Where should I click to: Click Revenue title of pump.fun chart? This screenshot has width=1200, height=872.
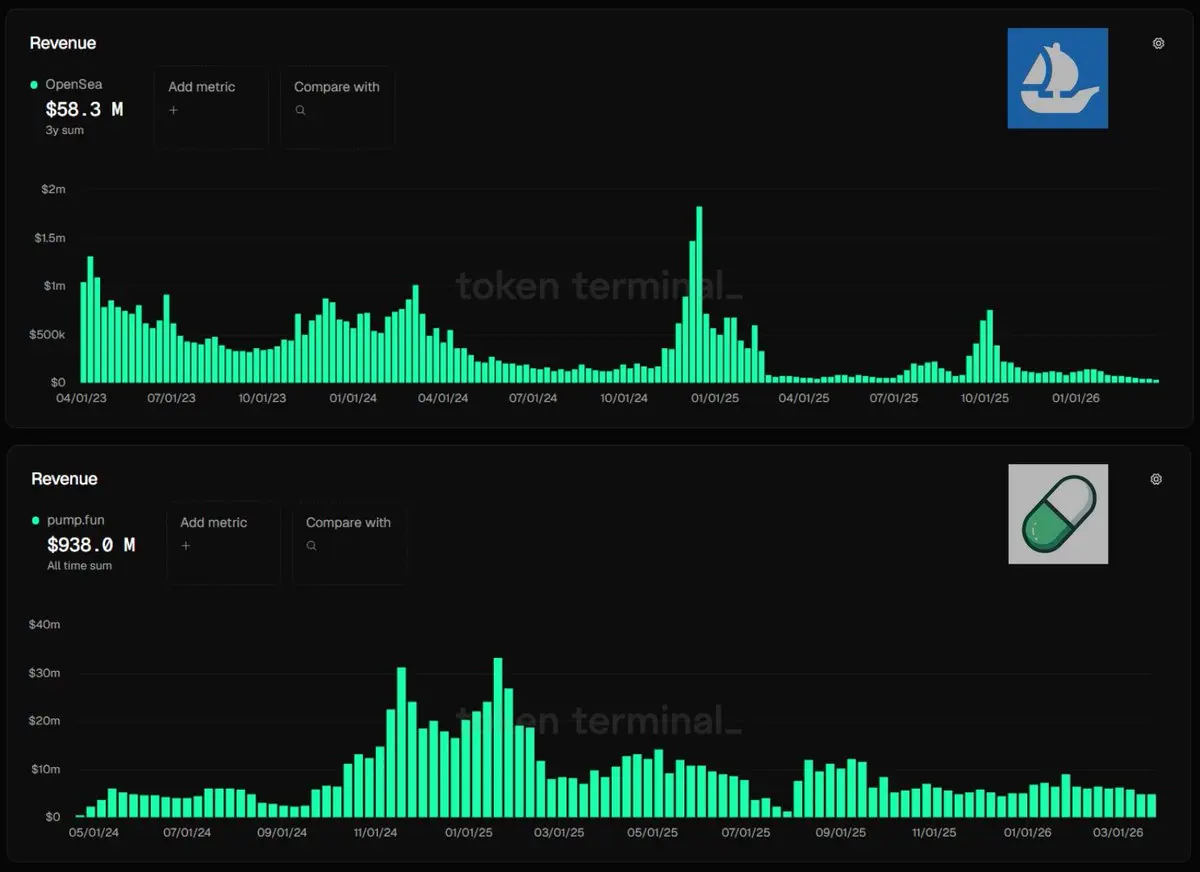click(64, 479)
